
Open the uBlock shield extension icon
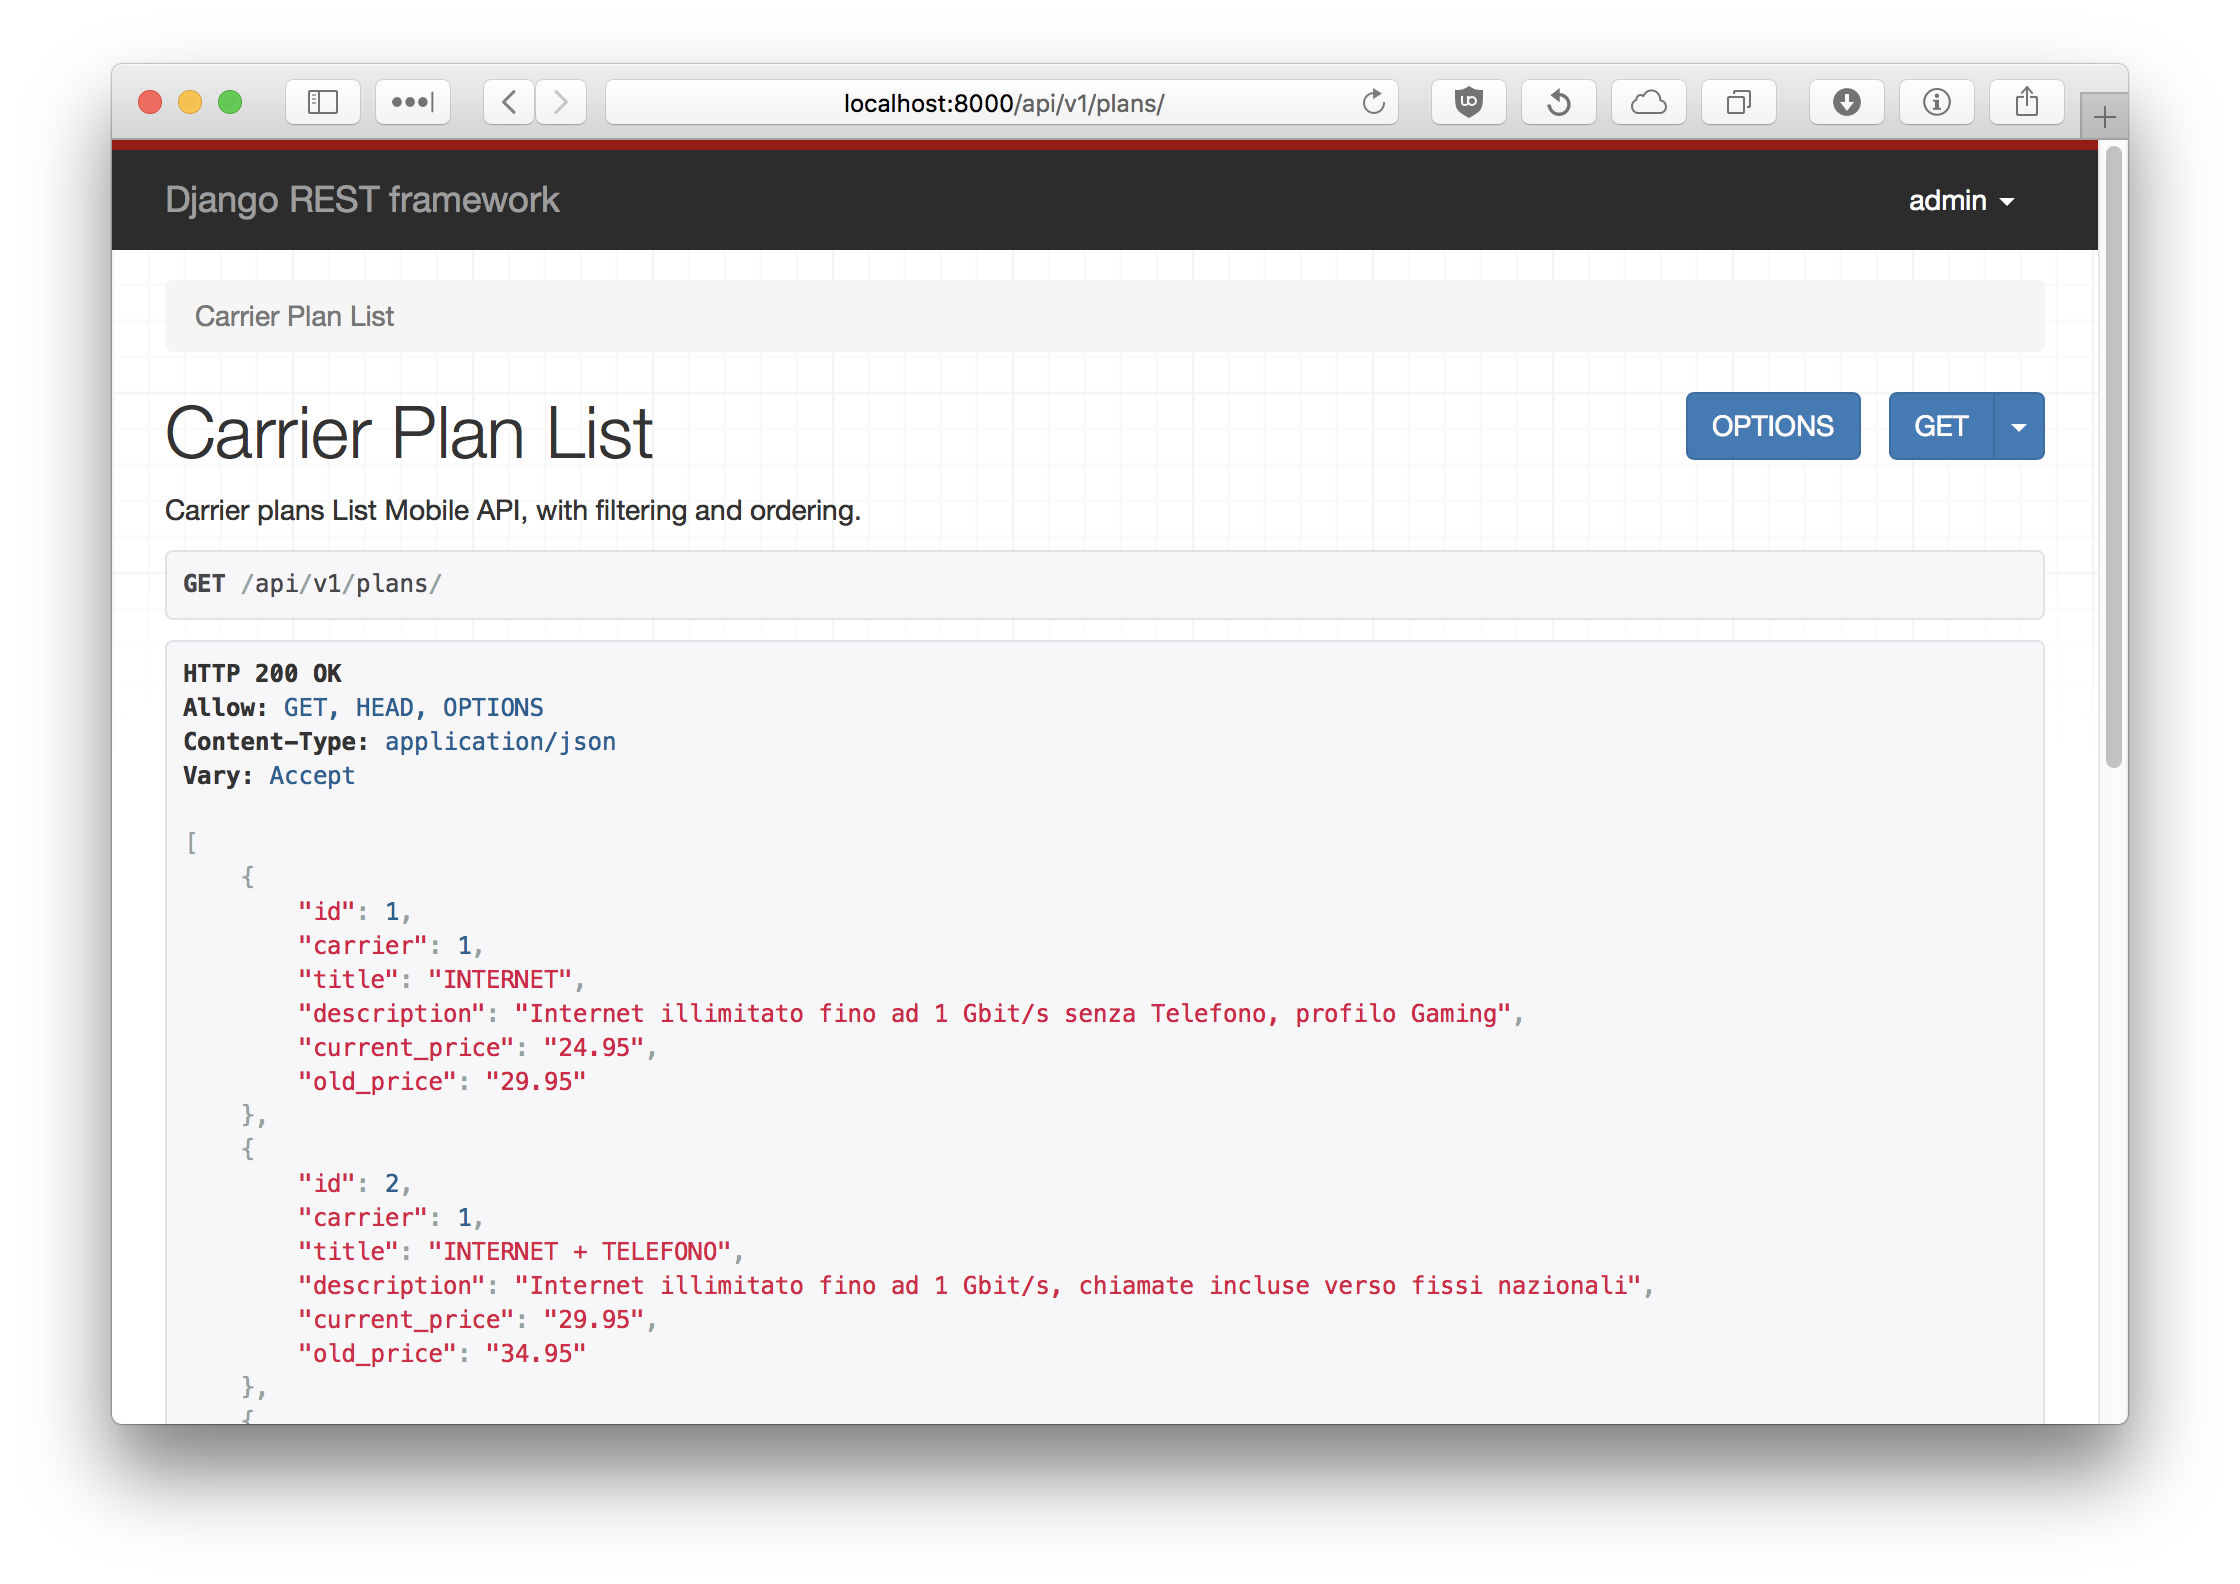pos(1468,102)
